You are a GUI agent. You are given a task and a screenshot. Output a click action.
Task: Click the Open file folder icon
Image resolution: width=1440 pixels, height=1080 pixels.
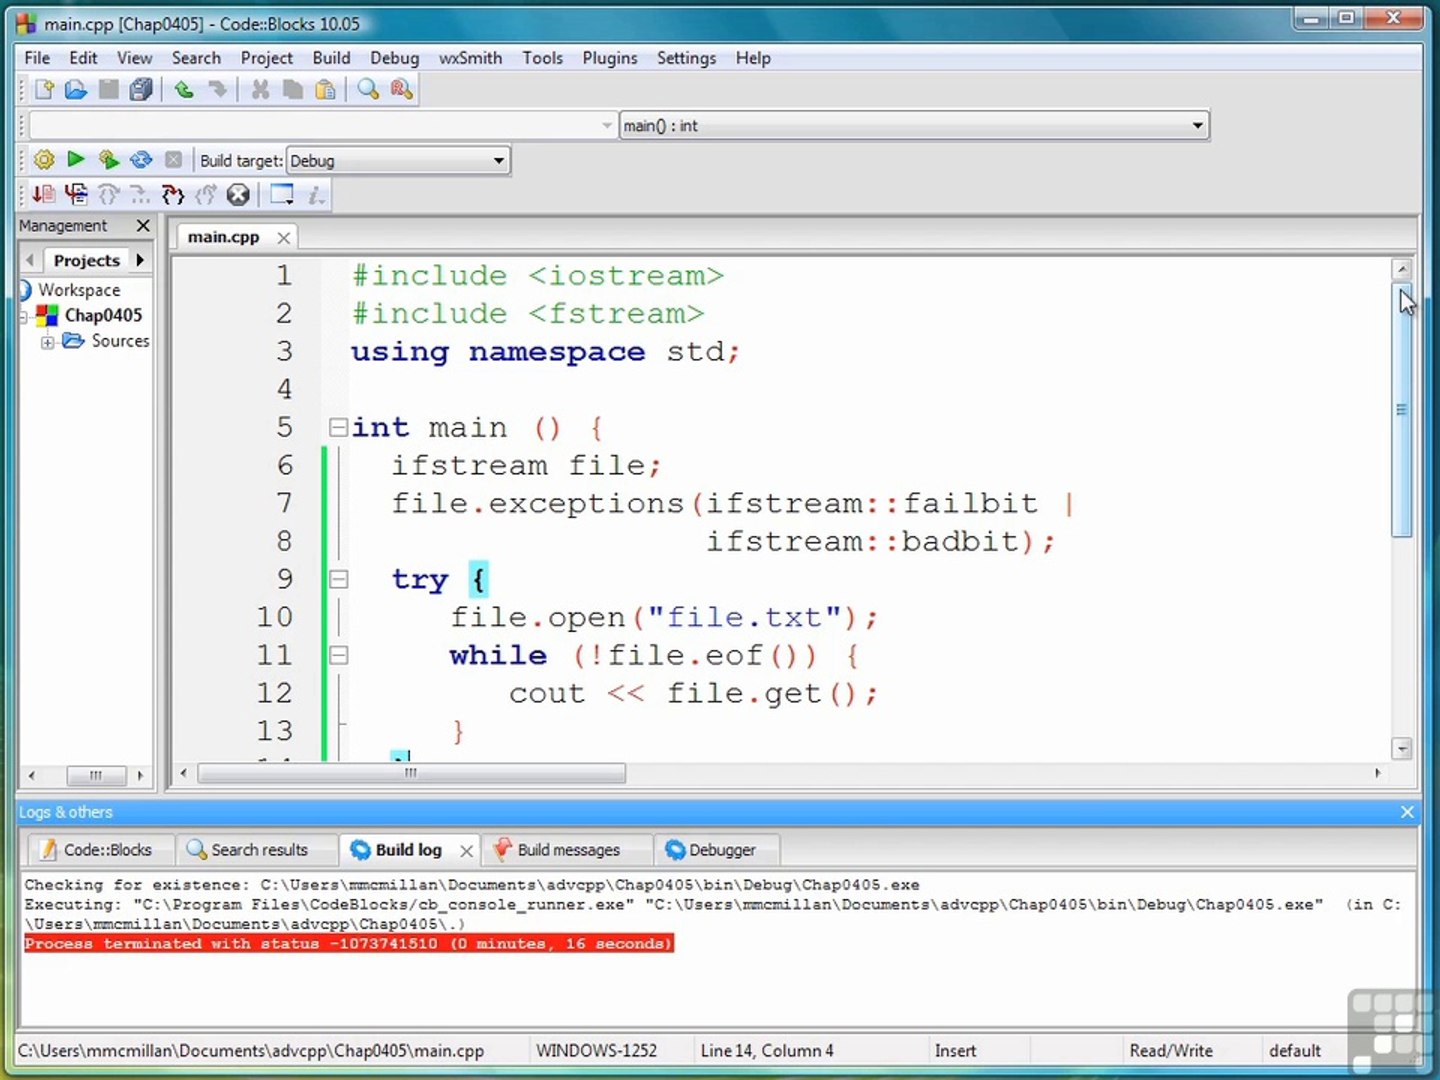76,90
